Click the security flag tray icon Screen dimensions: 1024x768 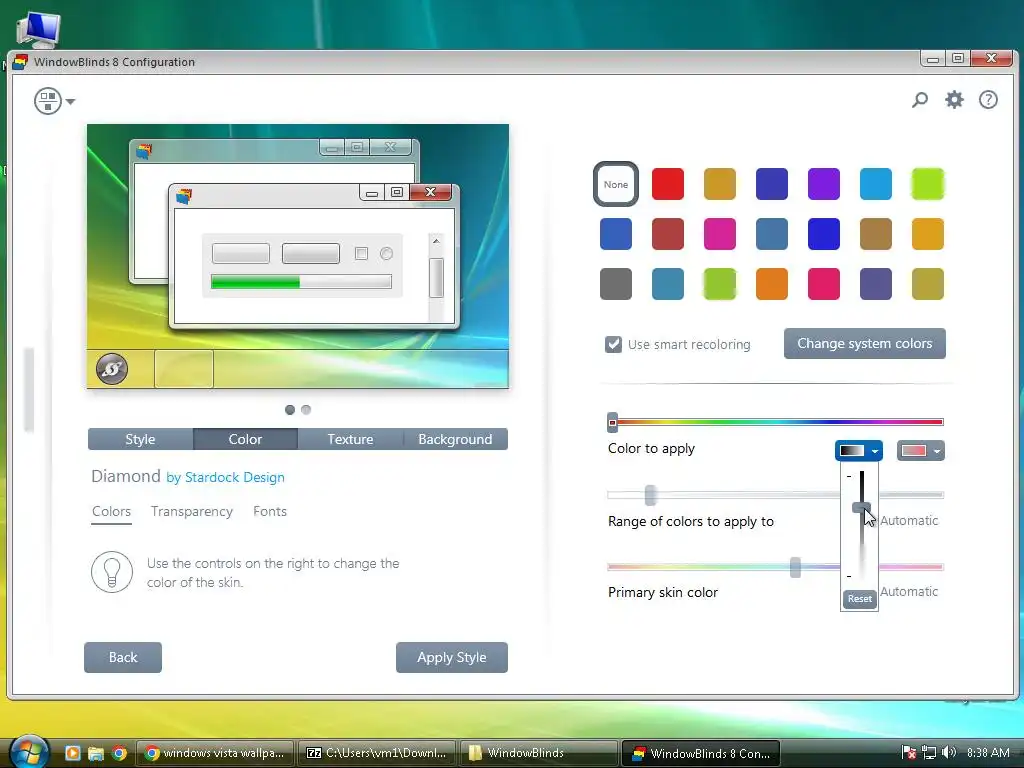908,753
